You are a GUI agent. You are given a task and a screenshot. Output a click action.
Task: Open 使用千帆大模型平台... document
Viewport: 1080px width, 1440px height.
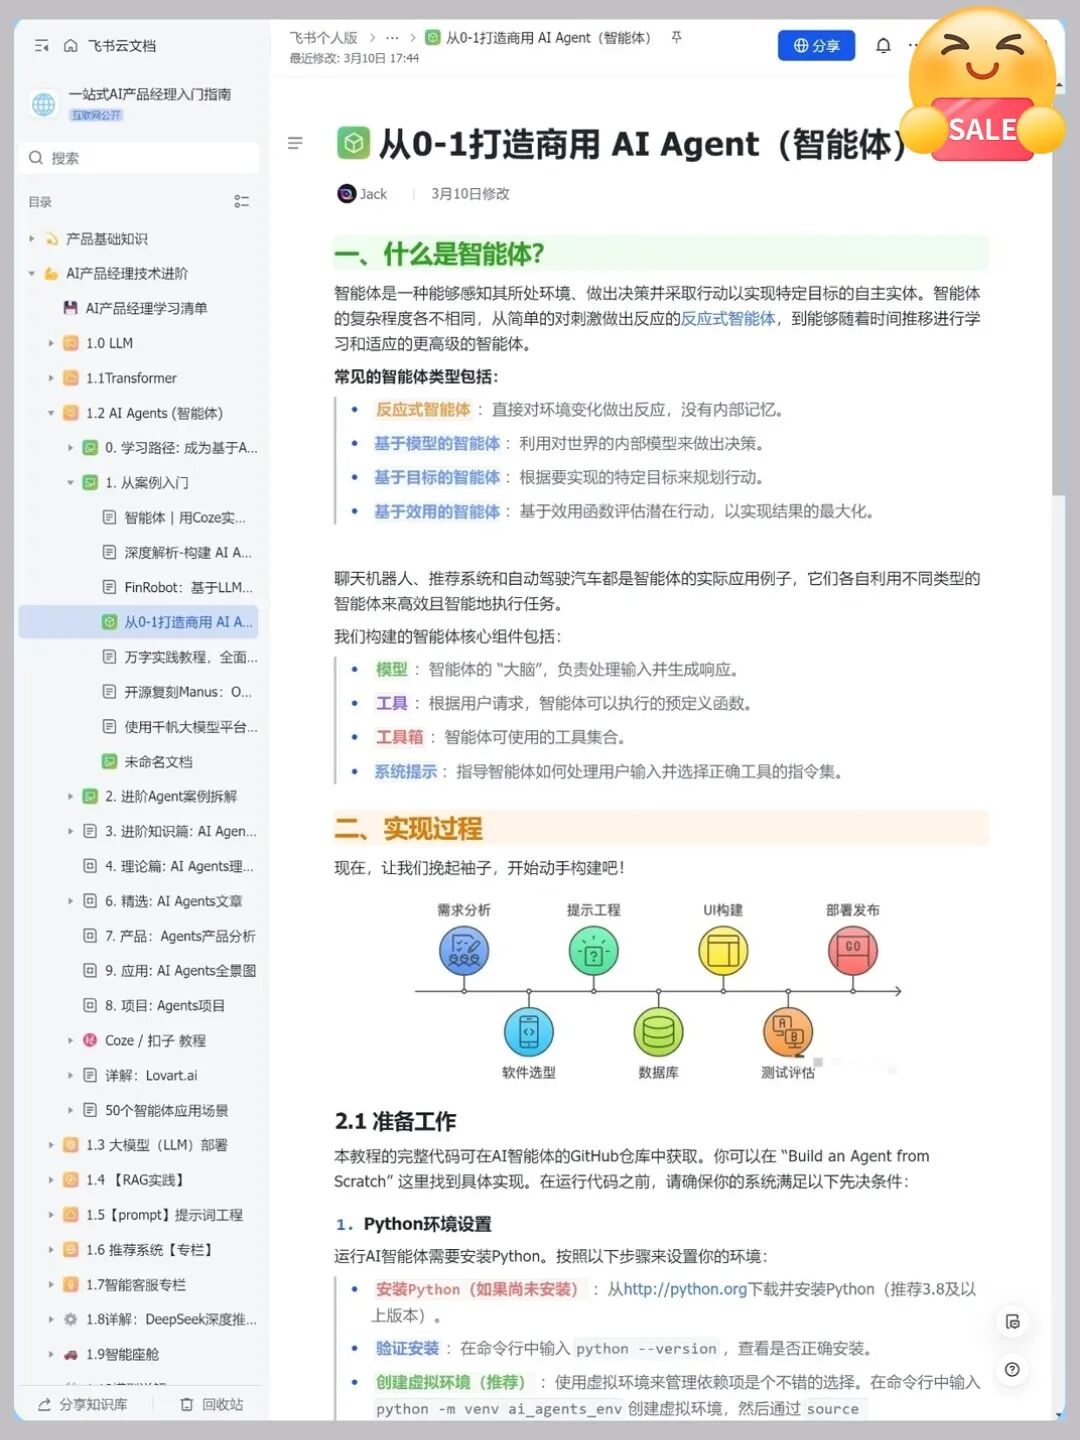[x=180, y=727]
